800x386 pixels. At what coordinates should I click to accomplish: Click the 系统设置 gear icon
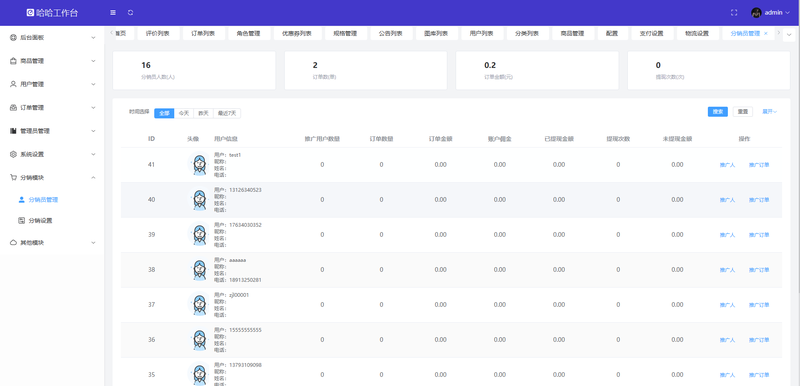click(x=13, y=154)
